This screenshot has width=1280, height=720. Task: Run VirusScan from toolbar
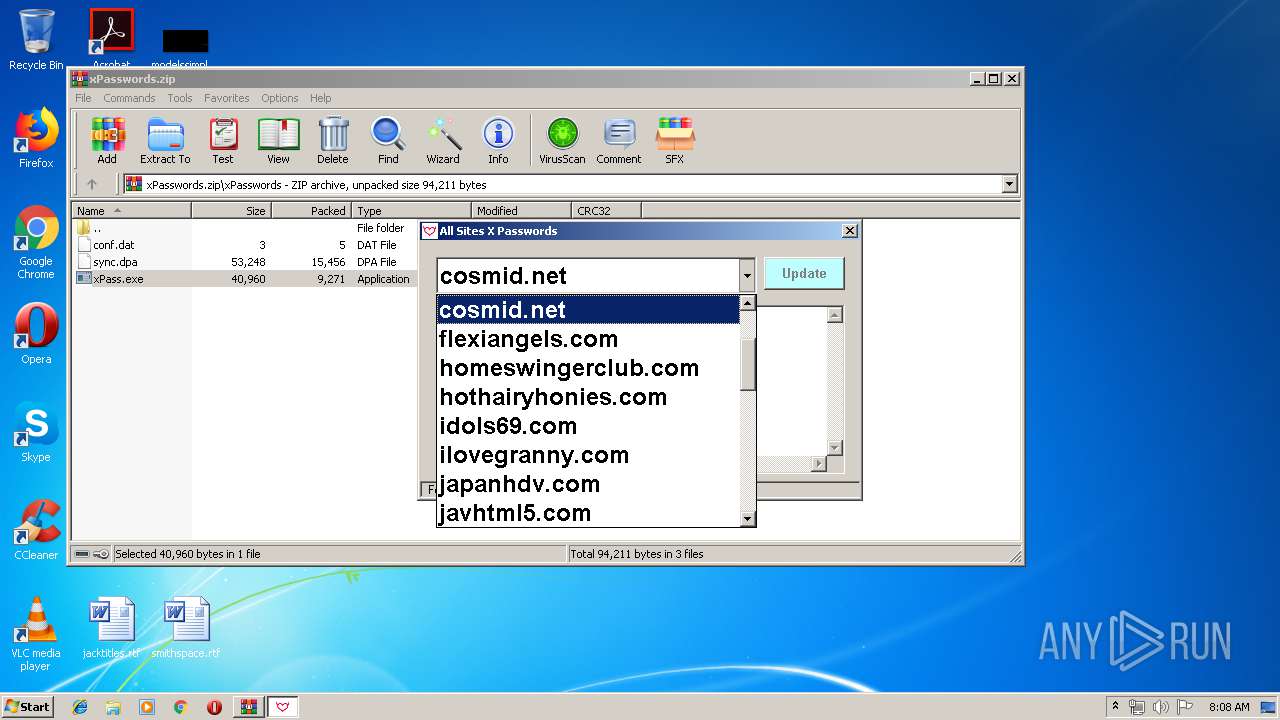coord(562,140)
